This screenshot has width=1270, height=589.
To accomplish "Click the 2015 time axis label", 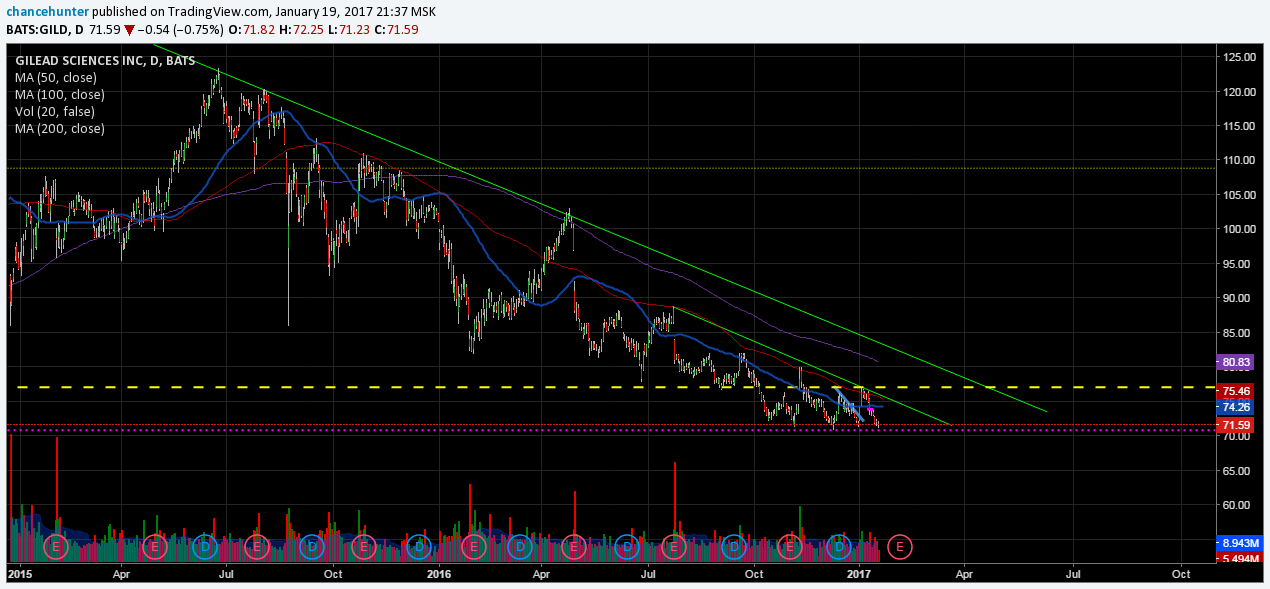I will pos(21,575).
